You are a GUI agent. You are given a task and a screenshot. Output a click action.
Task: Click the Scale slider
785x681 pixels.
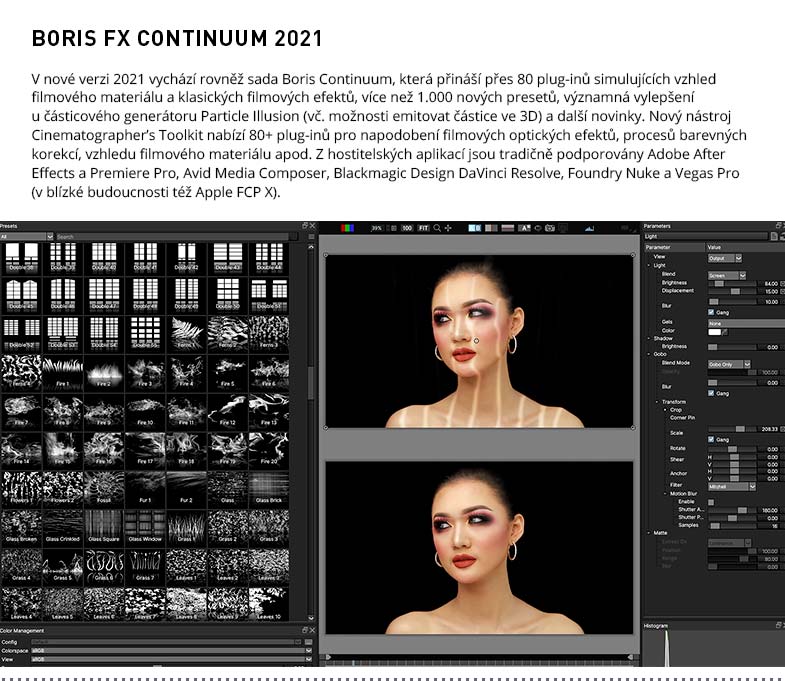coord(732,429)
